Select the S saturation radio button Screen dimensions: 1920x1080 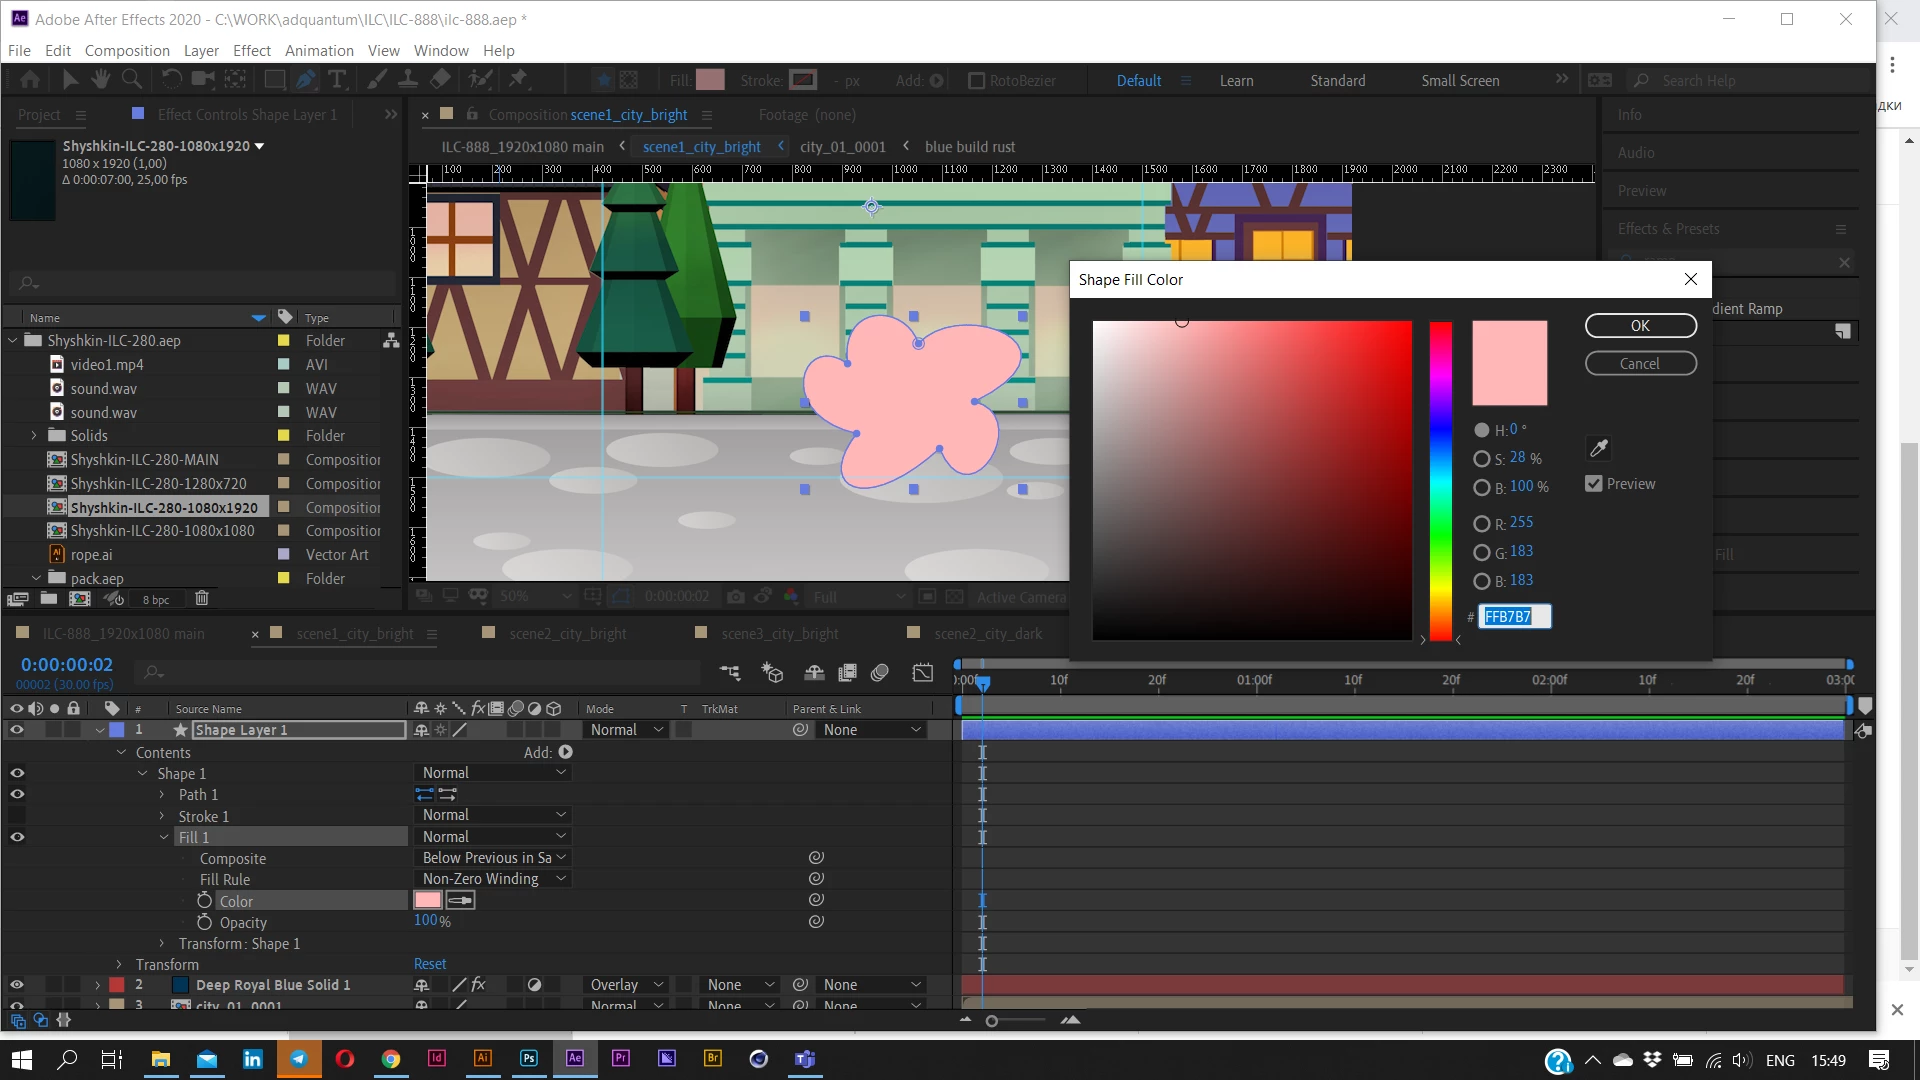[1482, 459]
